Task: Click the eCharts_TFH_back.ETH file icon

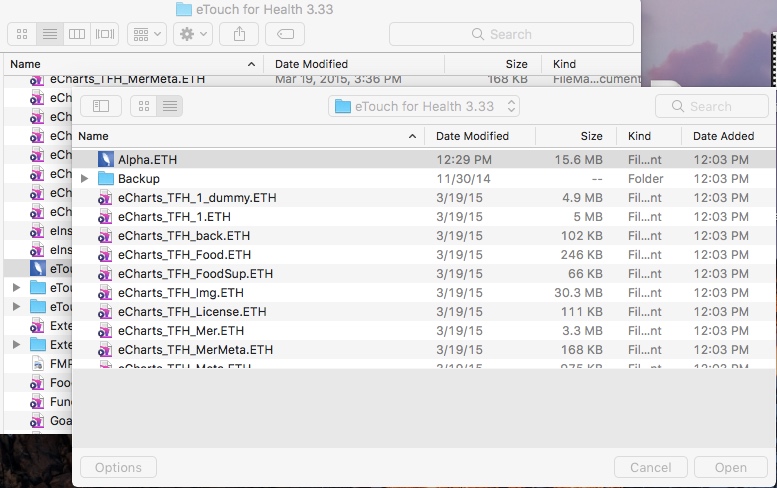Action: [x=105, y=236]
